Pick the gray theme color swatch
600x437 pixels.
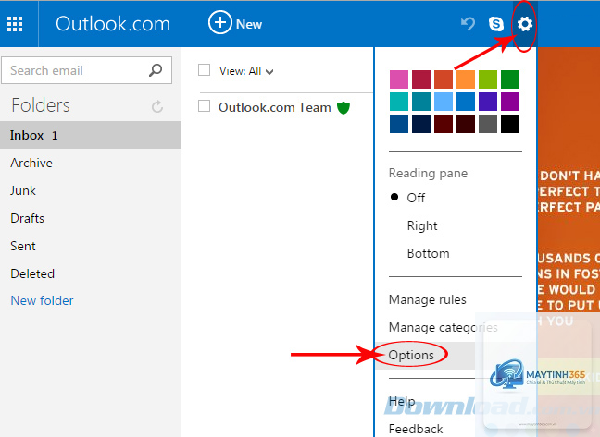(x=488, y=124)
